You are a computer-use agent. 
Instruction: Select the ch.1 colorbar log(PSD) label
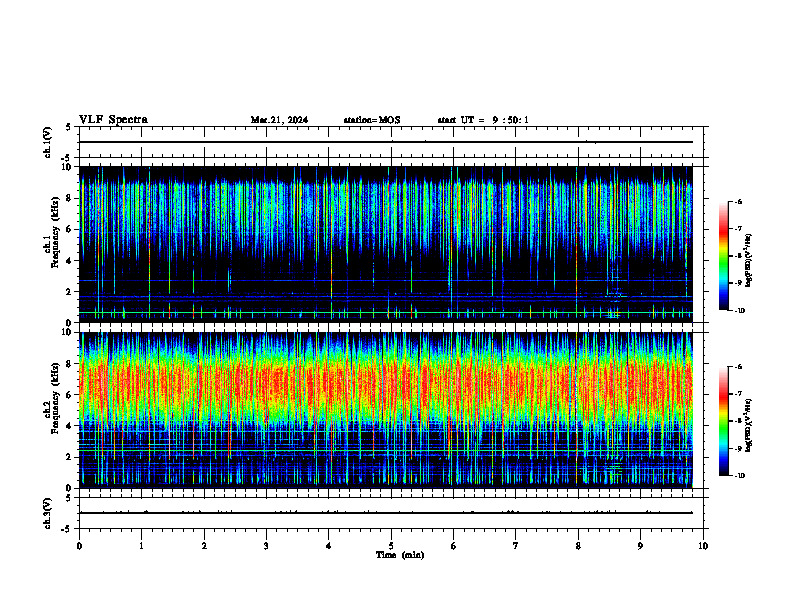click(x=749, y=261)
